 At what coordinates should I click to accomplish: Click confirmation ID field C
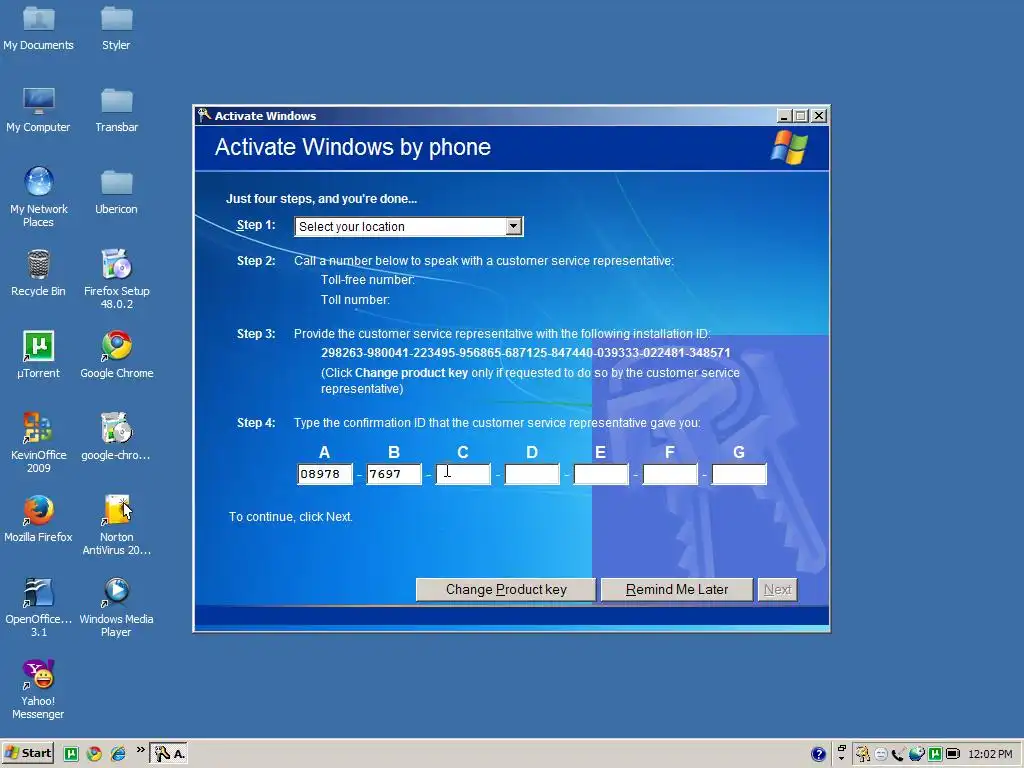463,473
